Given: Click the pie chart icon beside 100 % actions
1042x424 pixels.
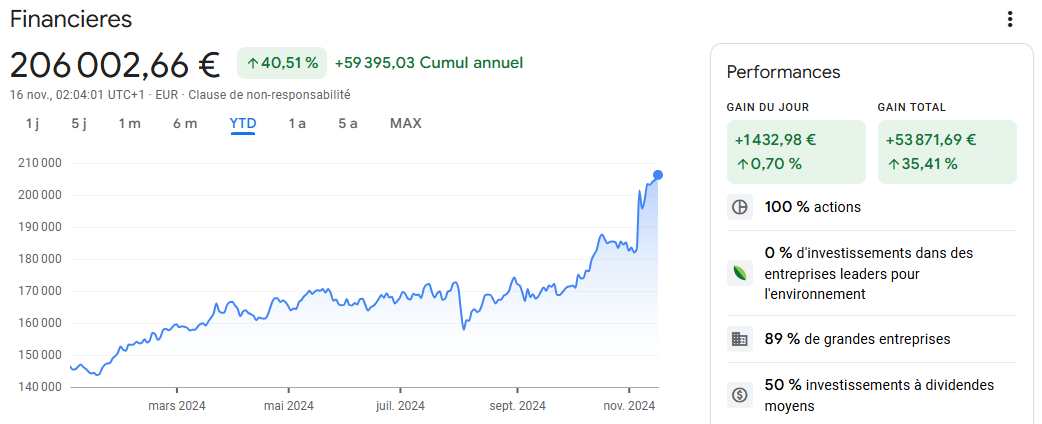Looking at the screenshot, I should tap(740, 207).
